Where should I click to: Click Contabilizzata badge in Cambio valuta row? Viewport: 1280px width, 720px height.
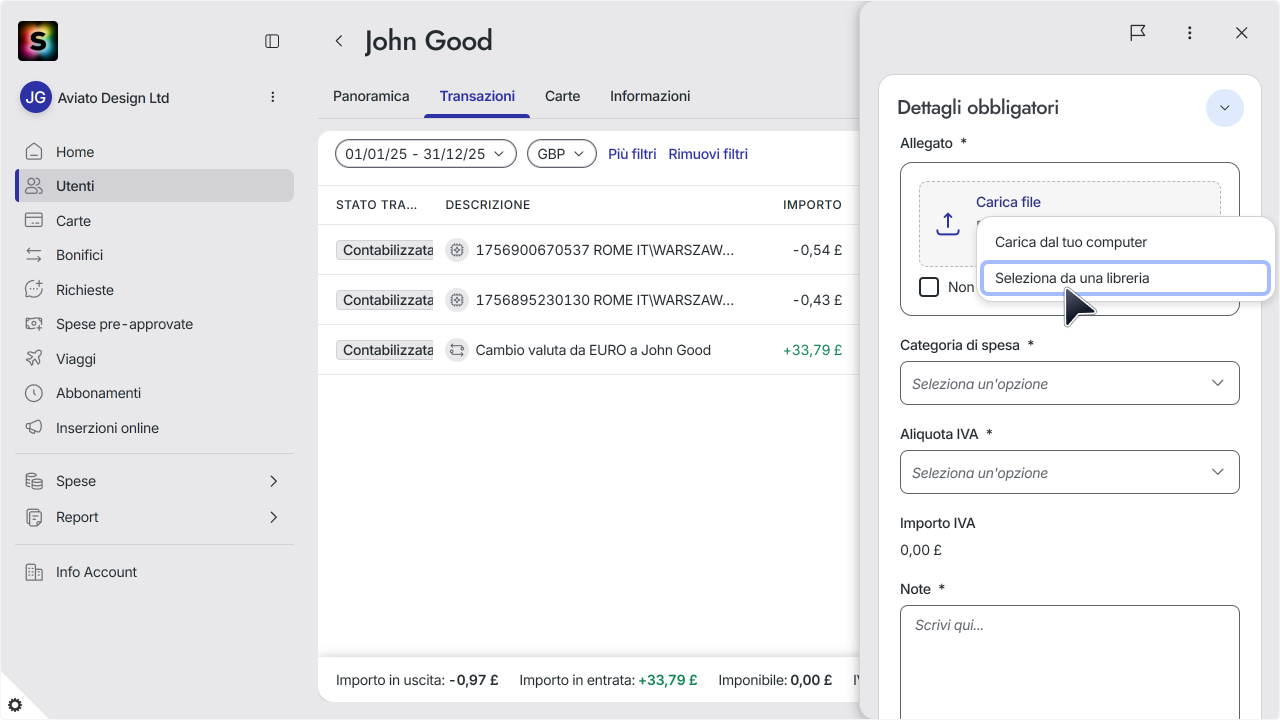pos(385,350)
